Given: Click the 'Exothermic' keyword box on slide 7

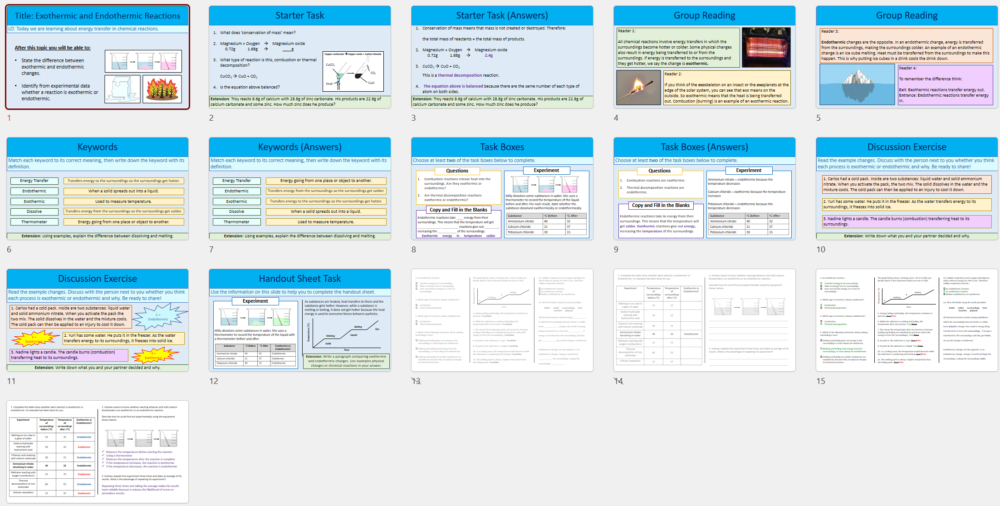Looking at the screenshot, I should click(x=237, y=201).
